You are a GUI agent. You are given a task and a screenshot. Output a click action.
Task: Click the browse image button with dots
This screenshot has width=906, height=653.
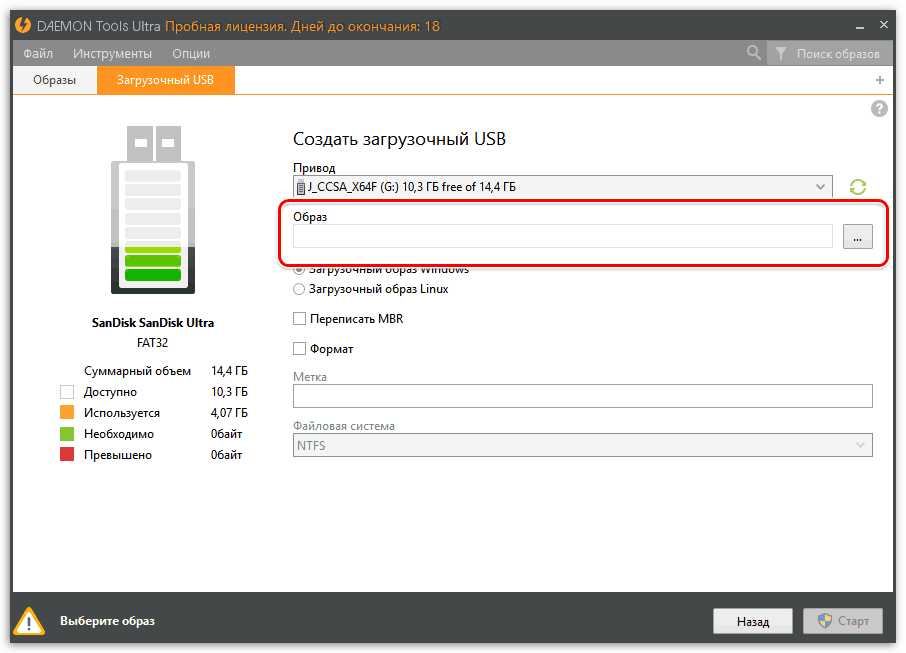pyautogui.click(x=857, y=236)
